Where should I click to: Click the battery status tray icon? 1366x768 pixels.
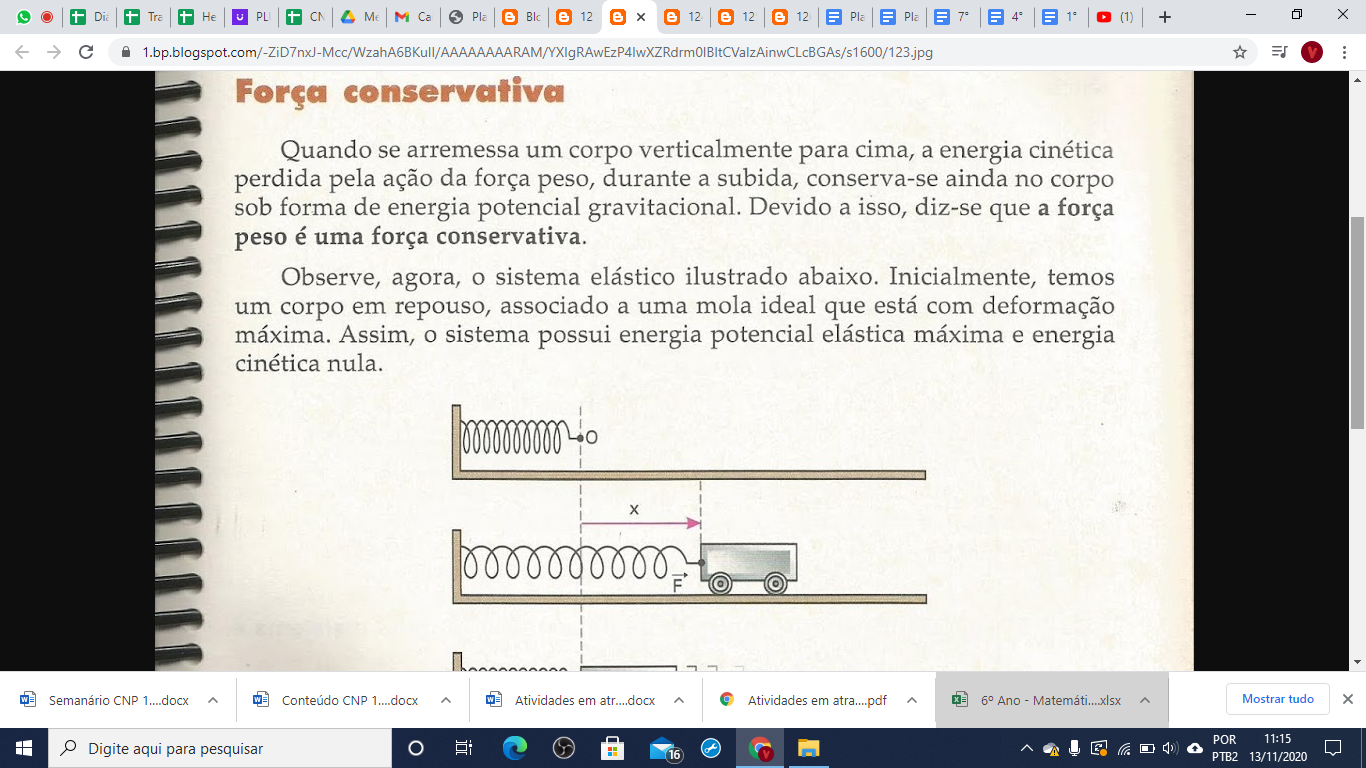[x=1146, y=748]
